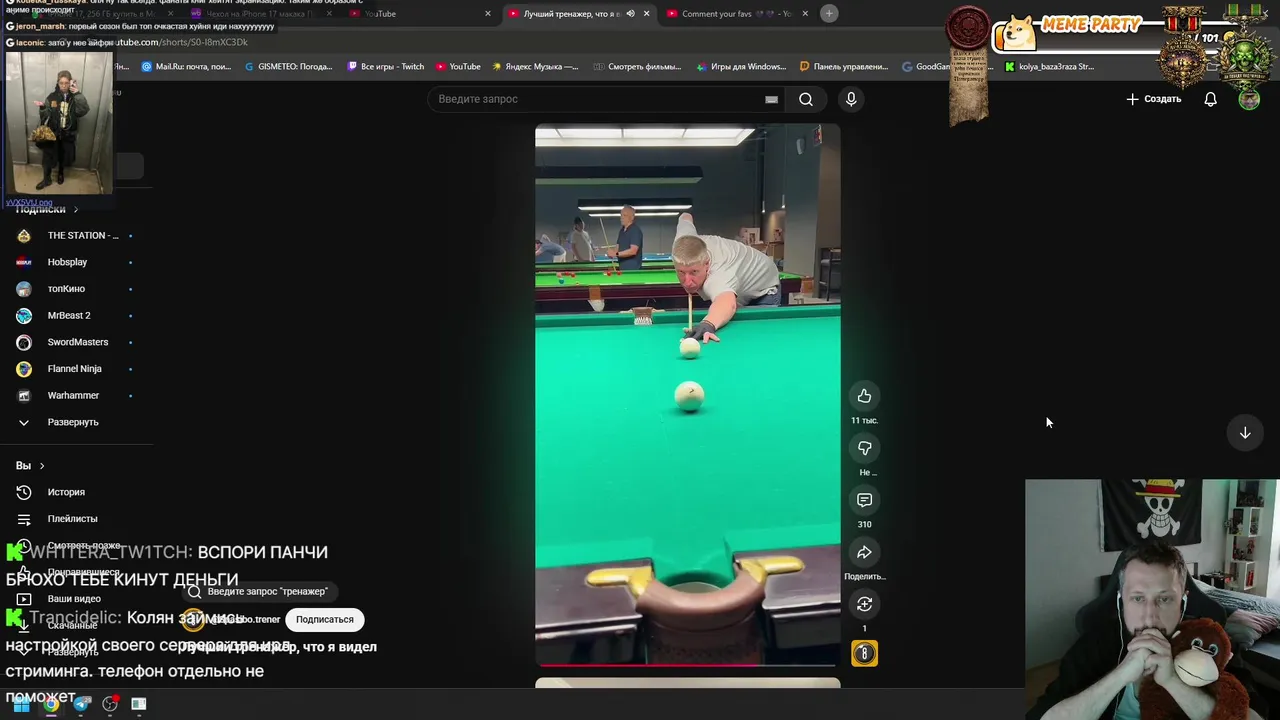The width and height of the screenshot is (1280, 720).
Task: Open Ваши видео in the sidebar
Action: pyautogui.click(x=75, y=599)
